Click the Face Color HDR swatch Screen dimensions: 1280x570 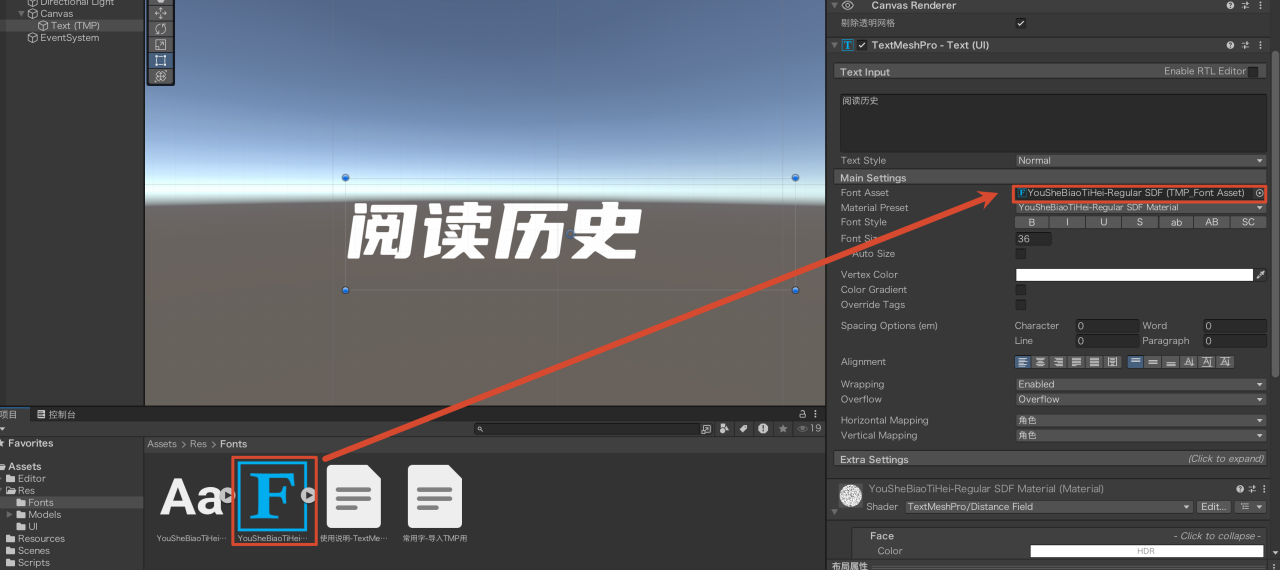pyautogui.click(x=1146, y=551)
